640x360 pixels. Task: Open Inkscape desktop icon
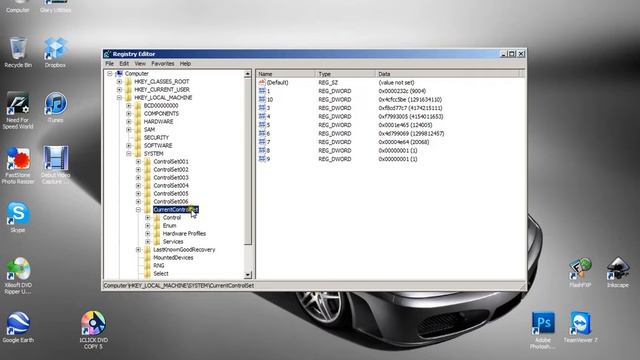click(x=618, y=272)
